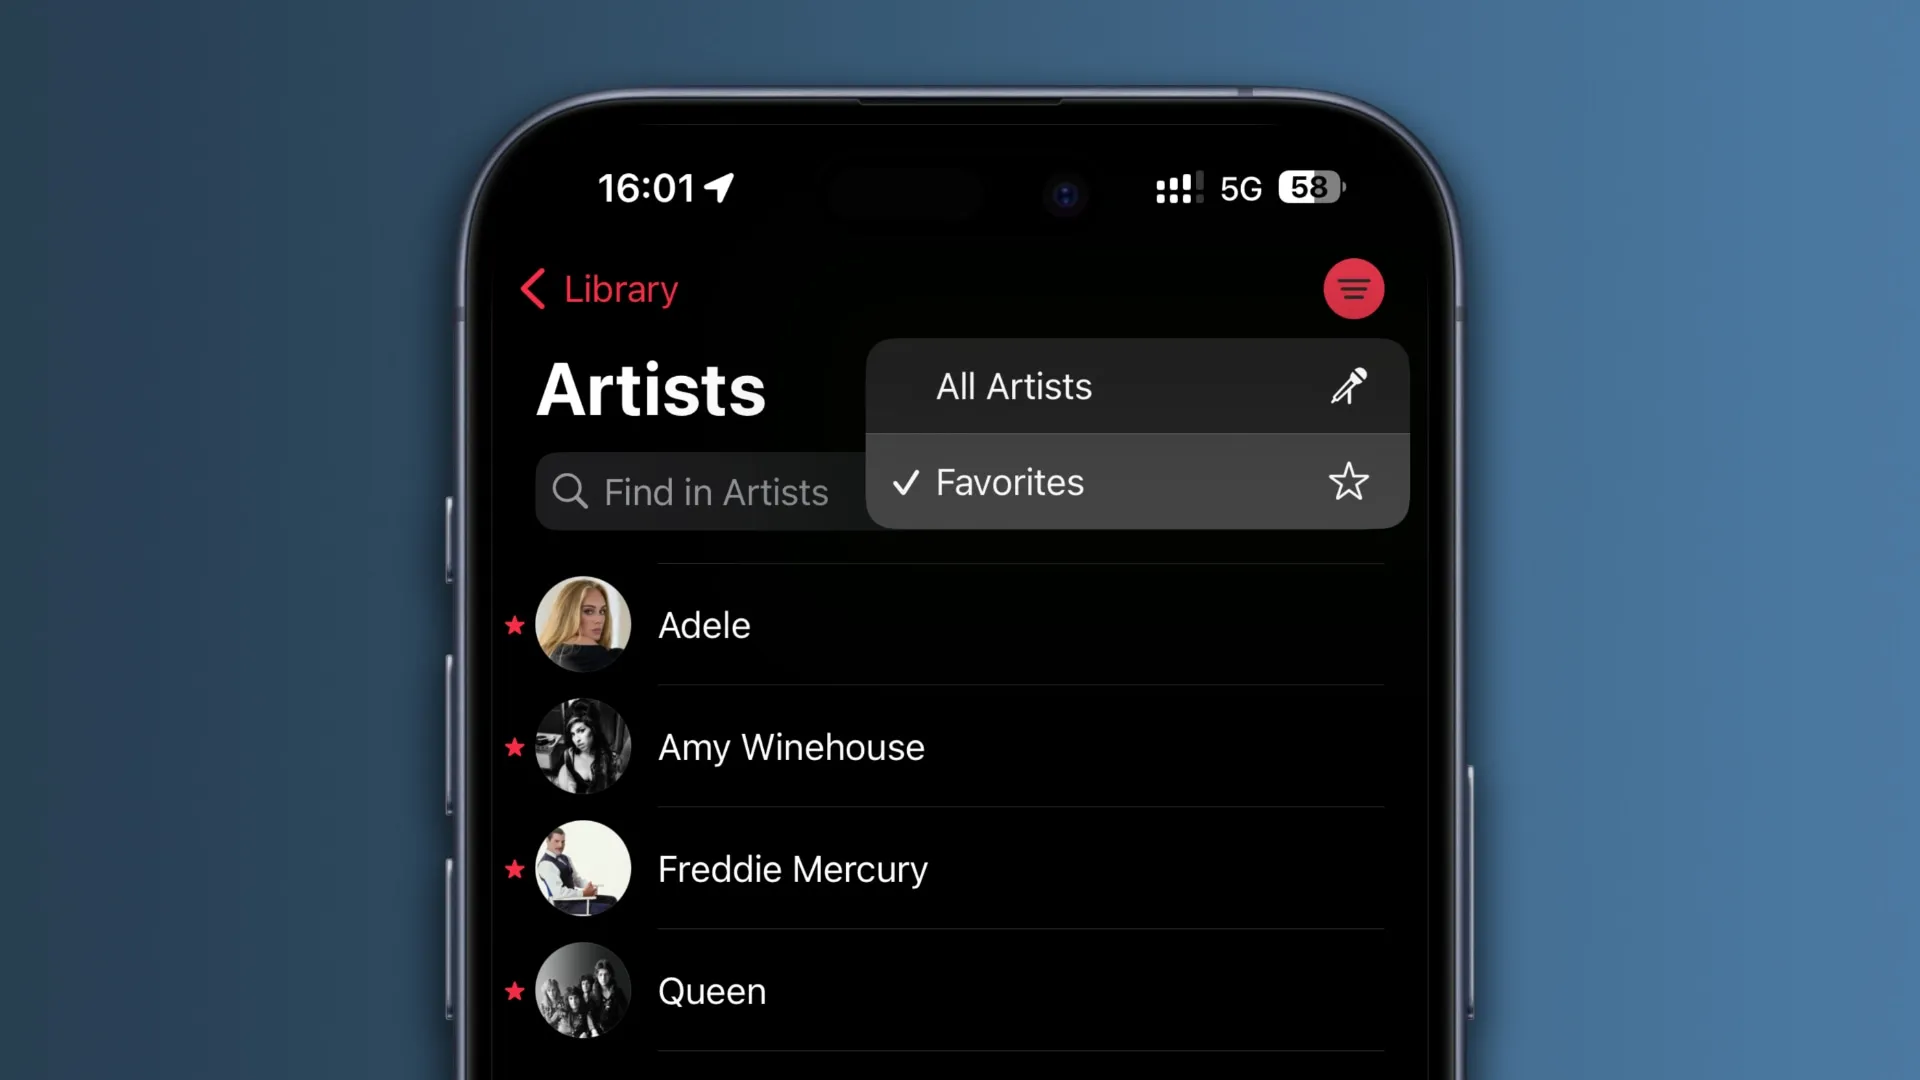Open the Artists filter dropdown menu
The width and height of the screenshot is (1920, 1080).
(x=1352, y=287)
